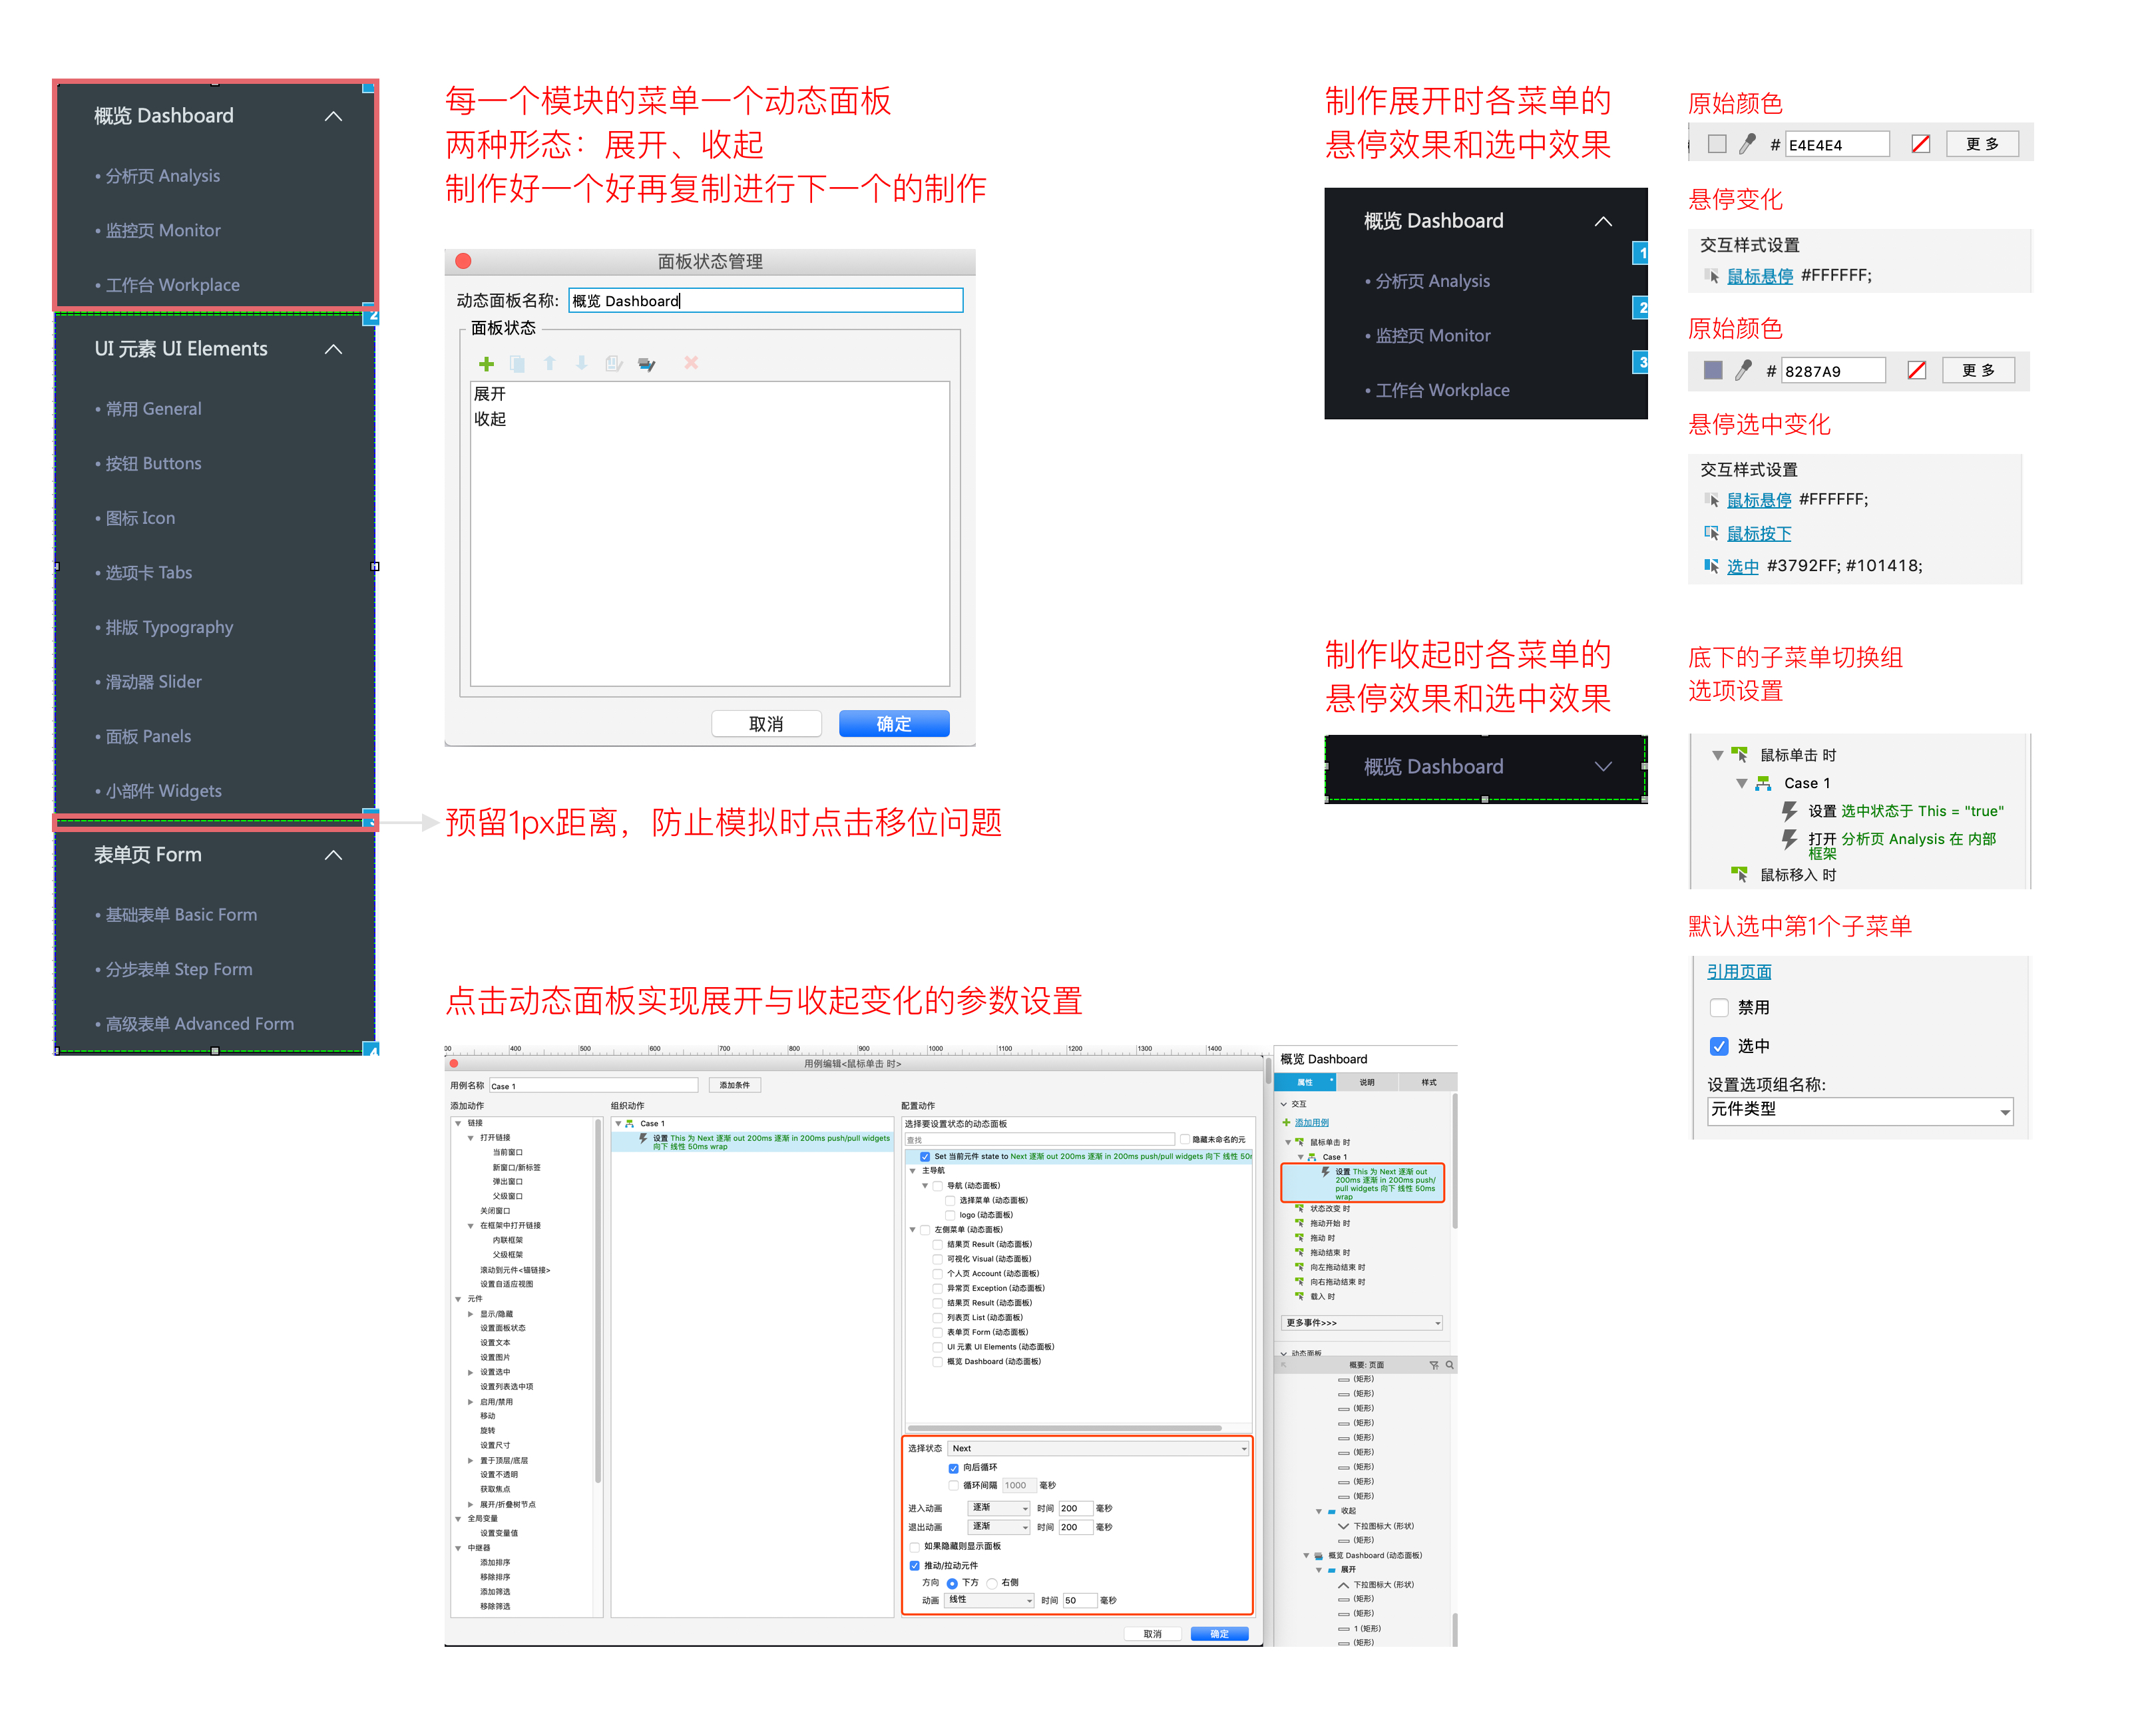Click the 添加条件 button
Image resolution: width=2130 pixels, height=1736 pixels.
[735, 1086]
